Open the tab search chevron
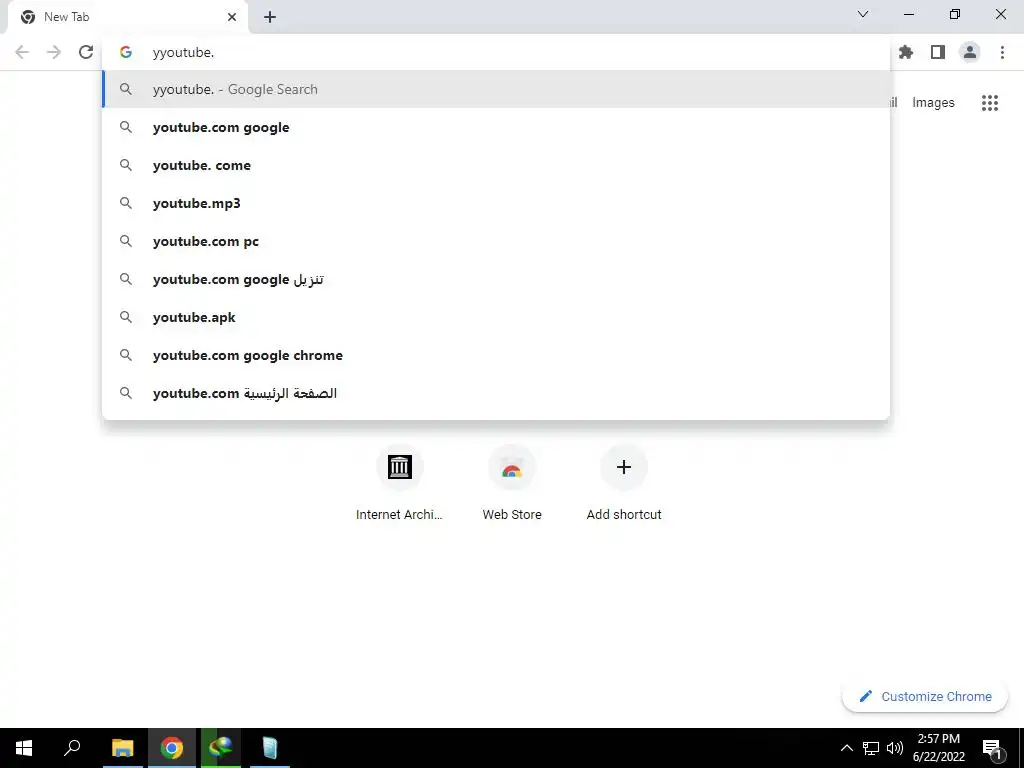The height and width of the screenshot is (768, 1024). pos(863,14)
